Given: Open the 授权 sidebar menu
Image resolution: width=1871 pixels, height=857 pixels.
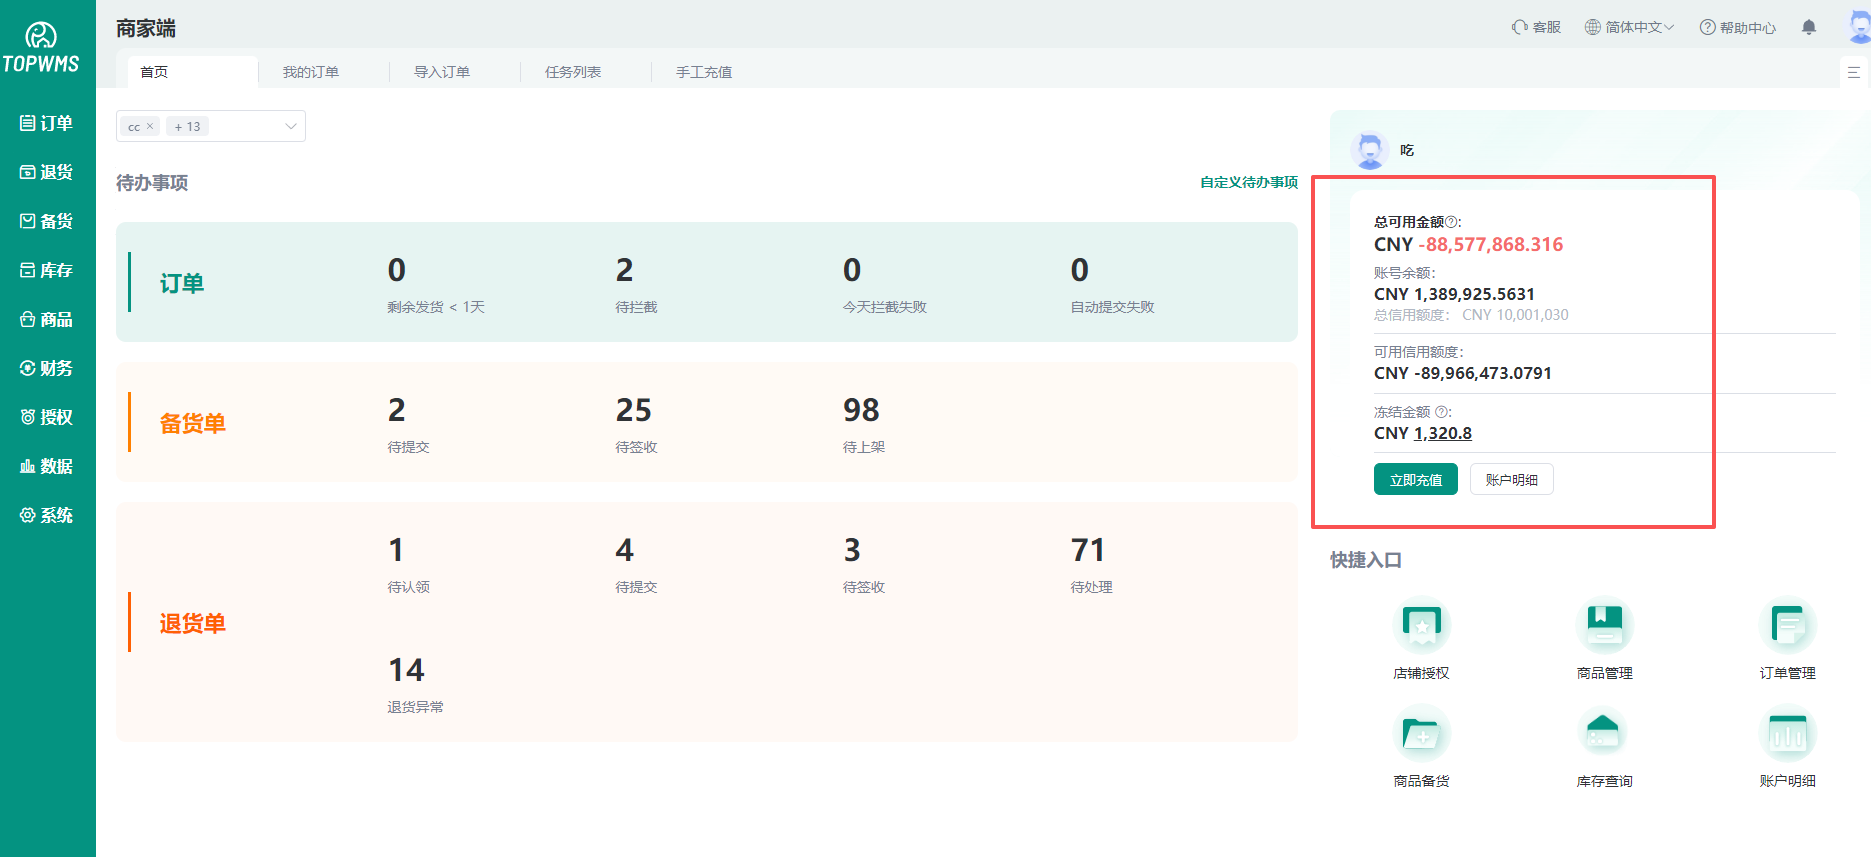Looking at the screenshot, I should click(x=47, y=417).
